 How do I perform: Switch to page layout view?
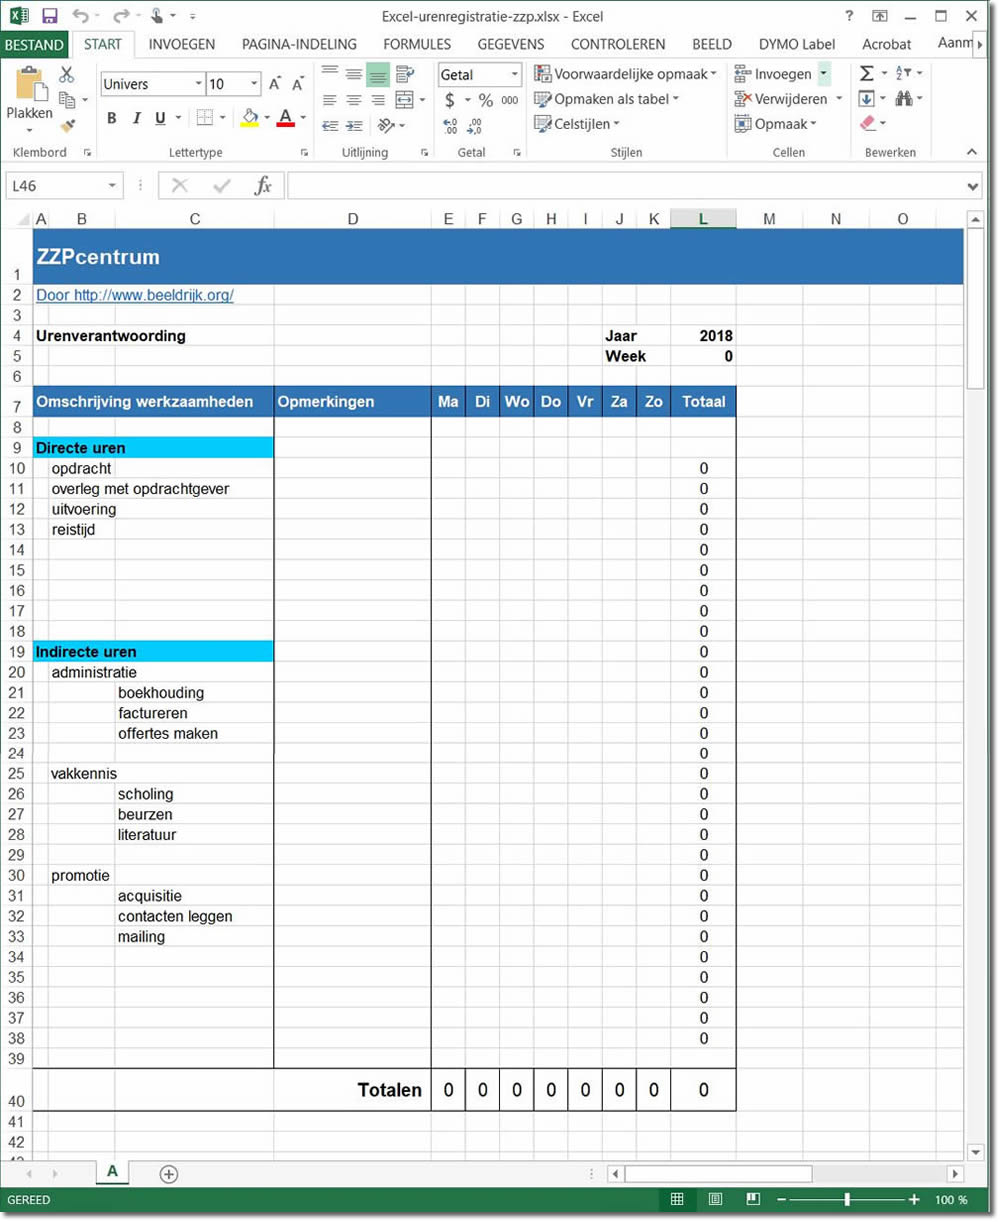click(x=715, y=1200)
